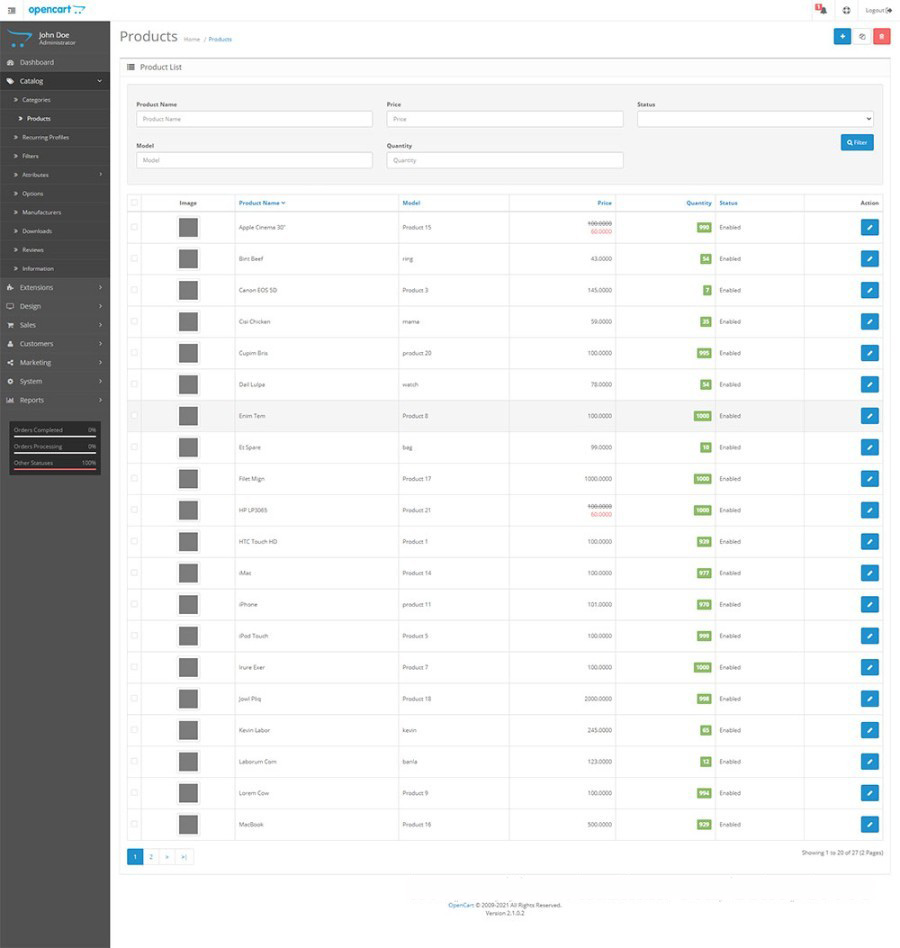Image resolution: width=900 pixels, height=948 pixels.
Task: Check the select-all checkbox in table header
Action: (134, 203)
